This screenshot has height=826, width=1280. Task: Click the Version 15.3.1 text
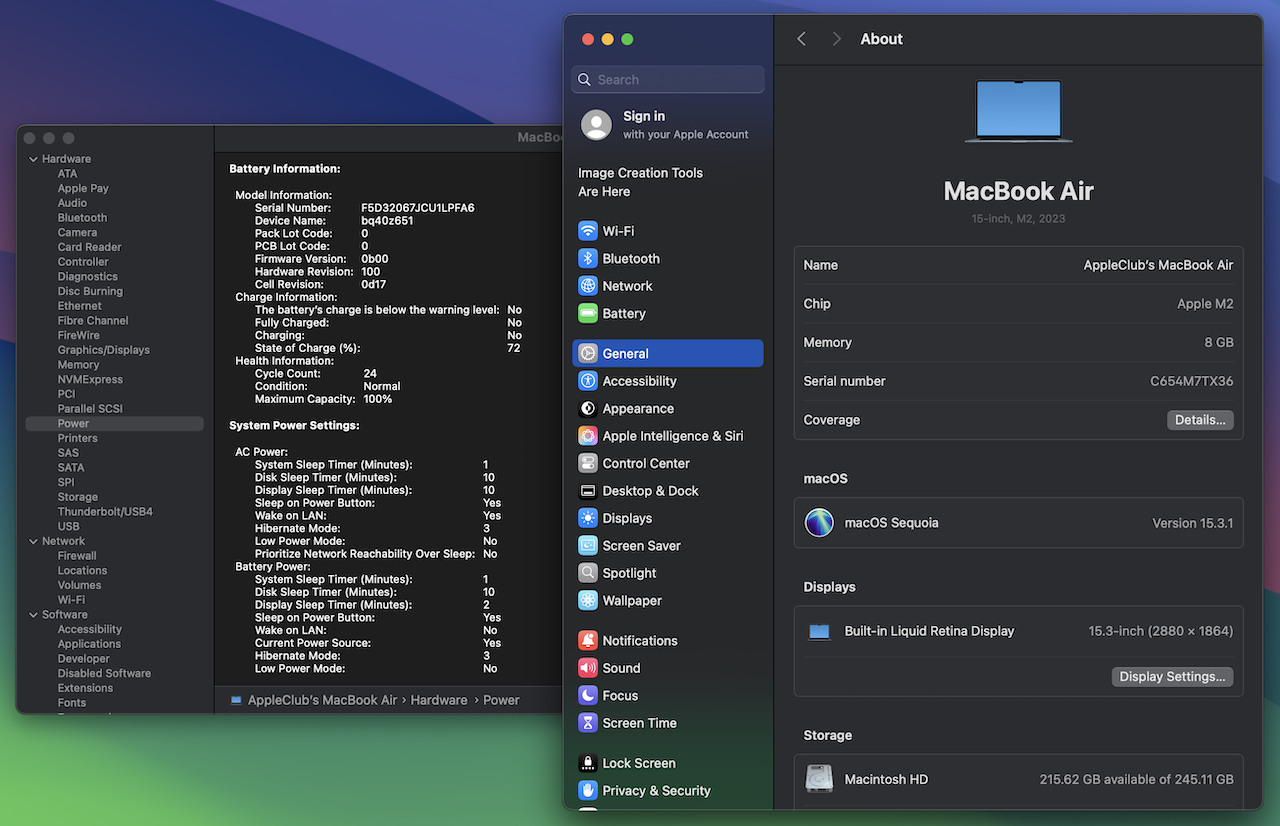point(1193,523)
